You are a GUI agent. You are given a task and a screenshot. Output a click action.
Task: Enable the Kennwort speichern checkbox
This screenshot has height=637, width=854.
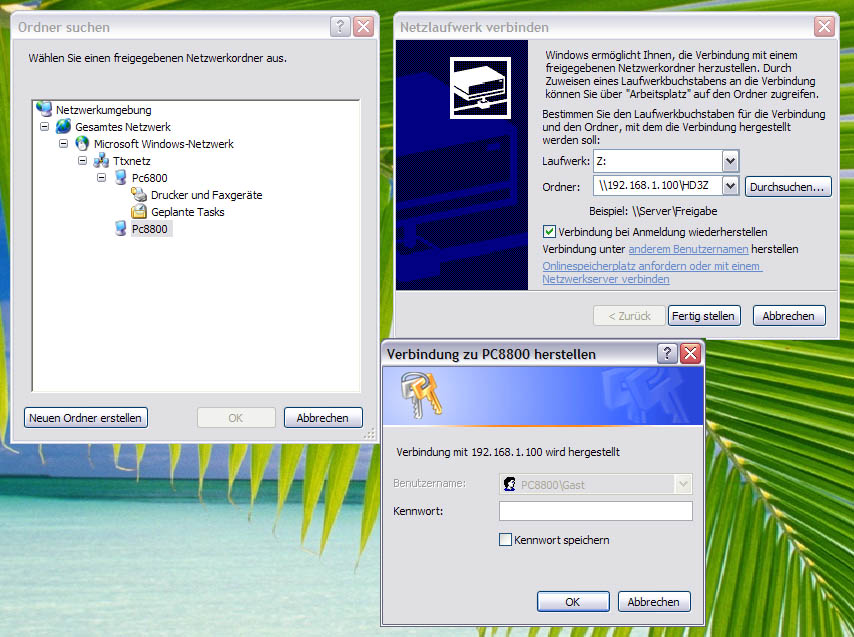point(505,540)
